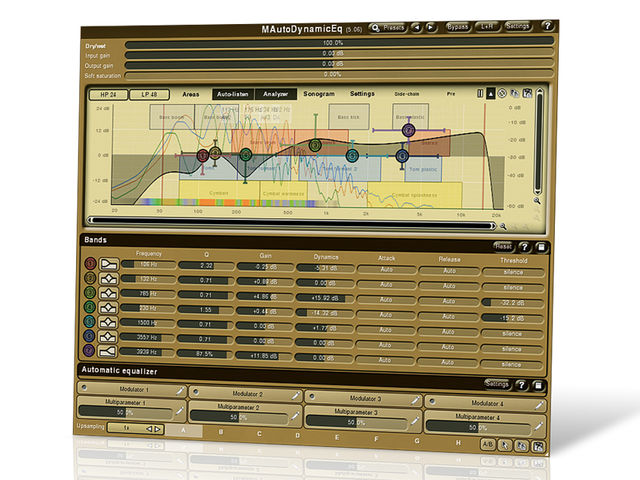Screen dimensions: 640x480
Task: Adjust the Output gain slider
Action: 339,64
